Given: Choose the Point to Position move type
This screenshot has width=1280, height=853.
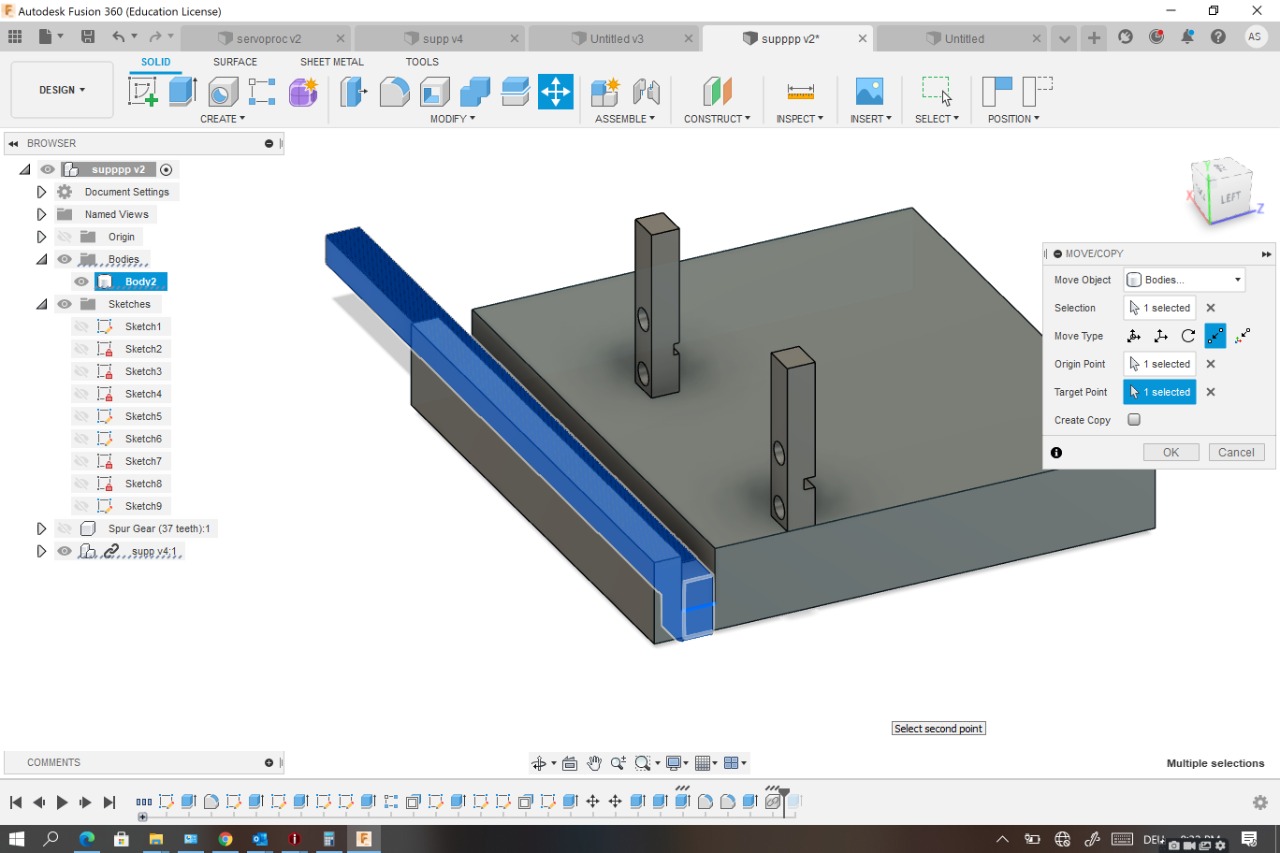Looking at the screenshot, I should 1243,336.
